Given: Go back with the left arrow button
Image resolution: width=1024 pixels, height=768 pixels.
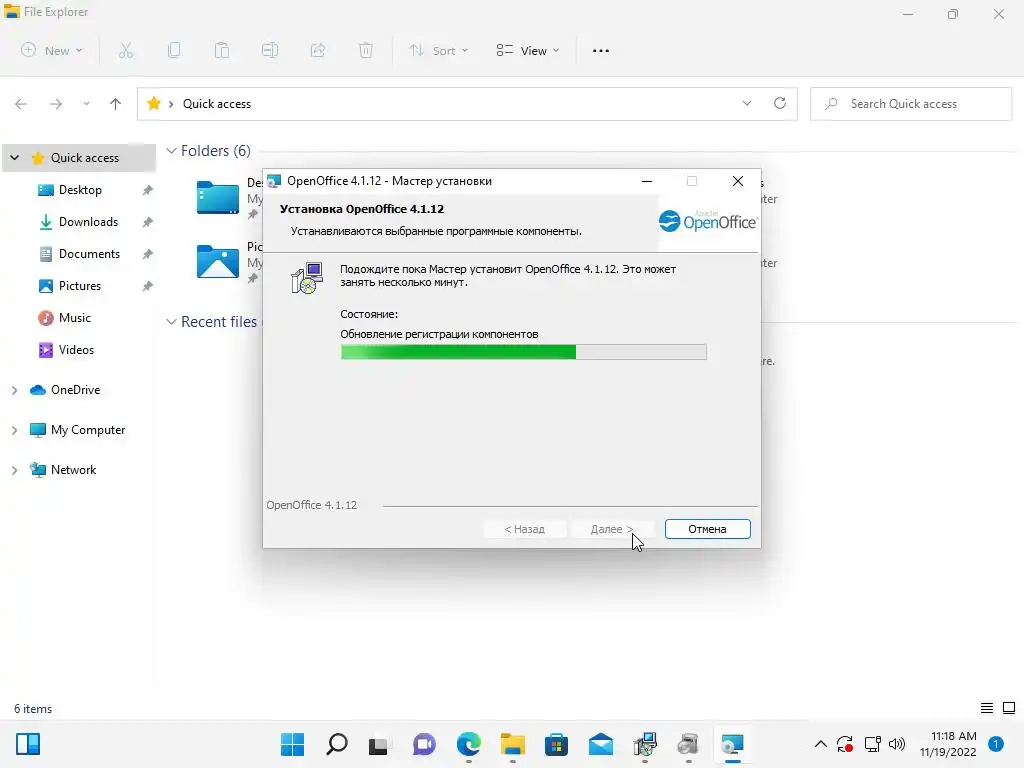Looking at the screenshot, I should [x=21, y=104].
